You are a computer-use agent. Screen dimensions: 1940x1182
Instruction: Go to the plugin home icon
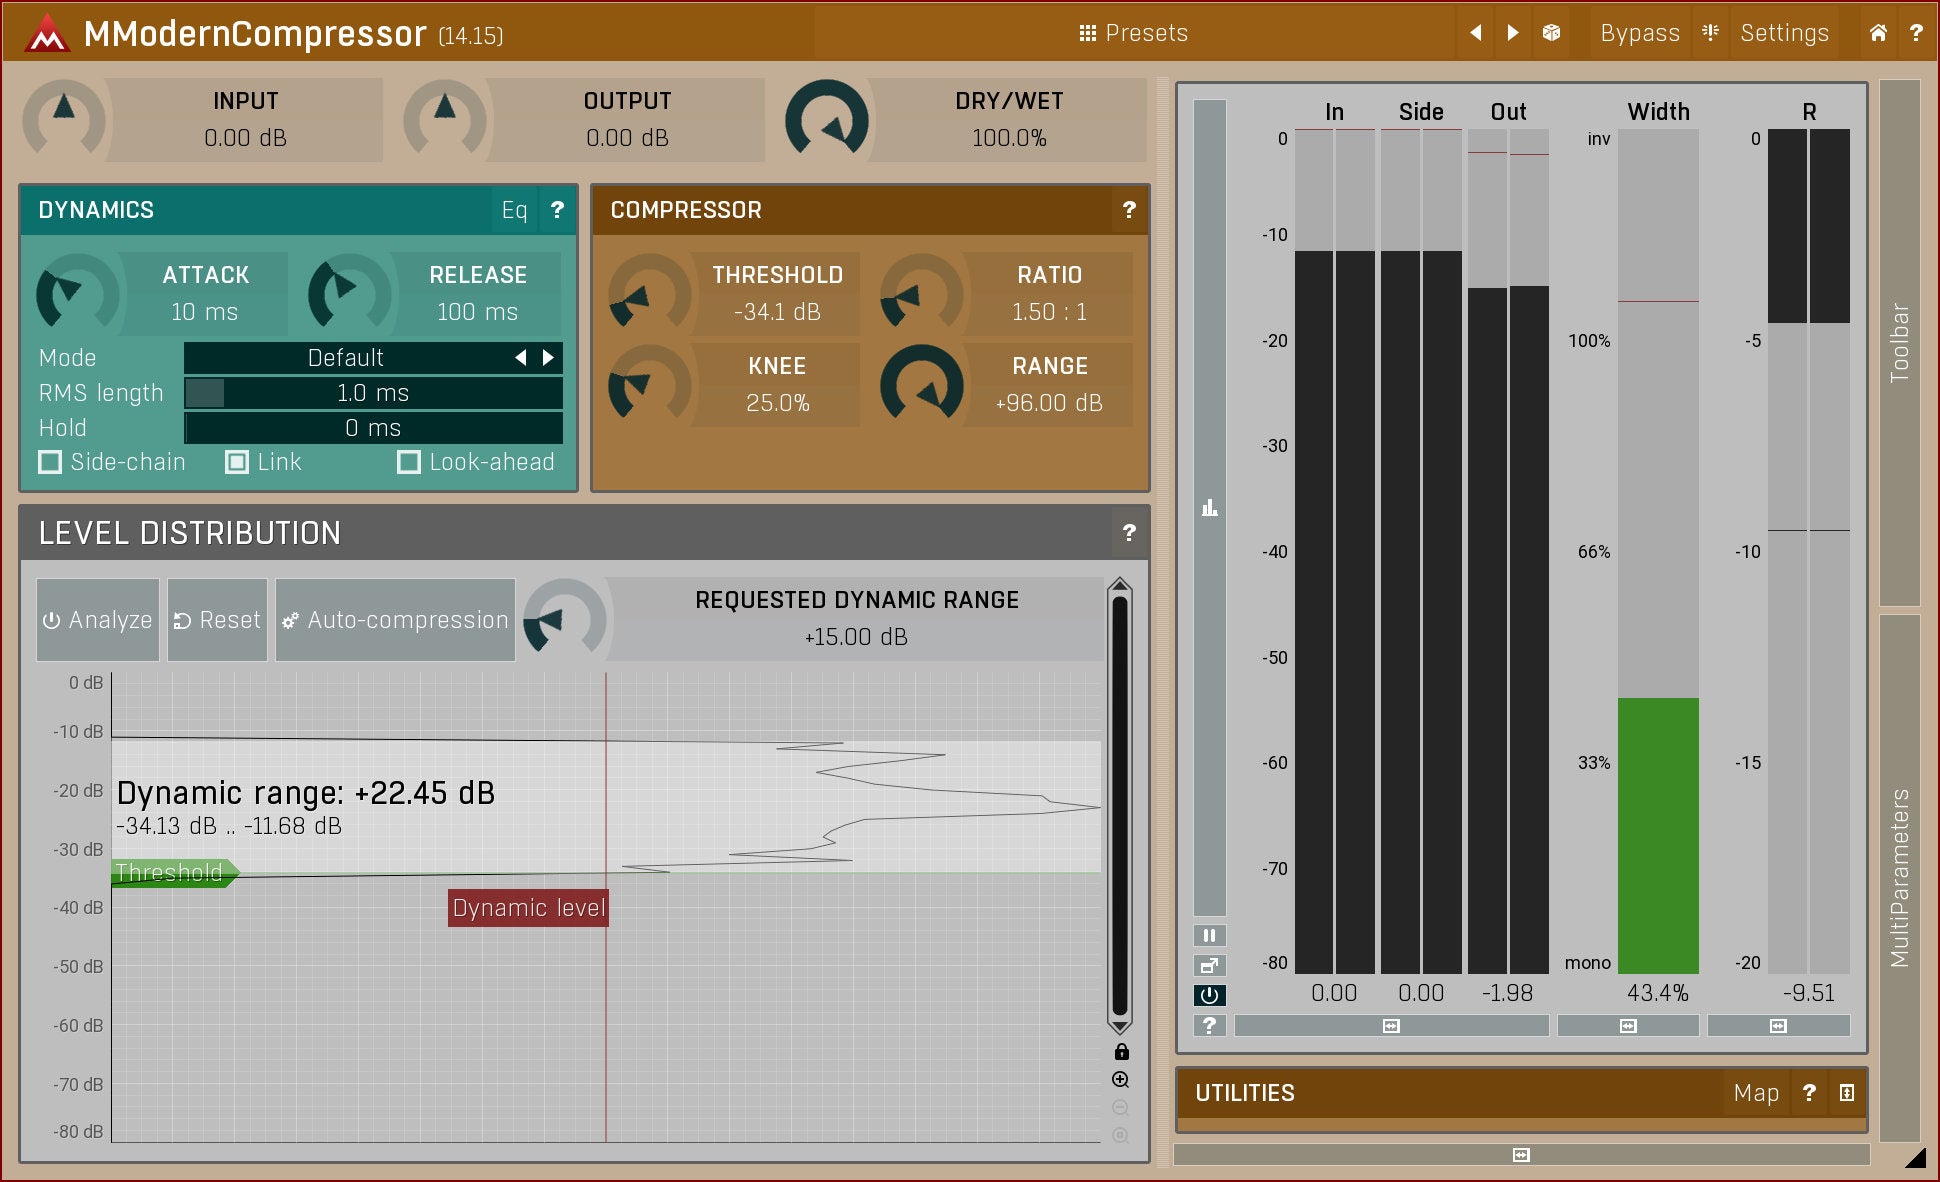click(x=1878, y=33)
